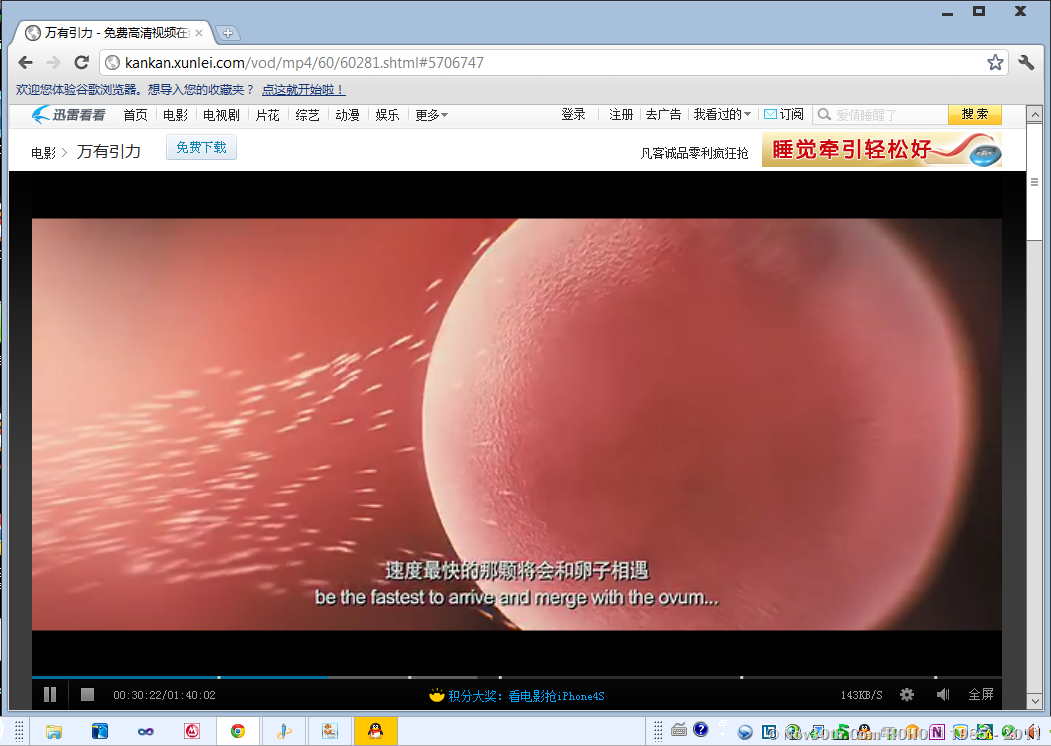
Task: Open the Chrome wrench menu
Action: [1026, 62]
